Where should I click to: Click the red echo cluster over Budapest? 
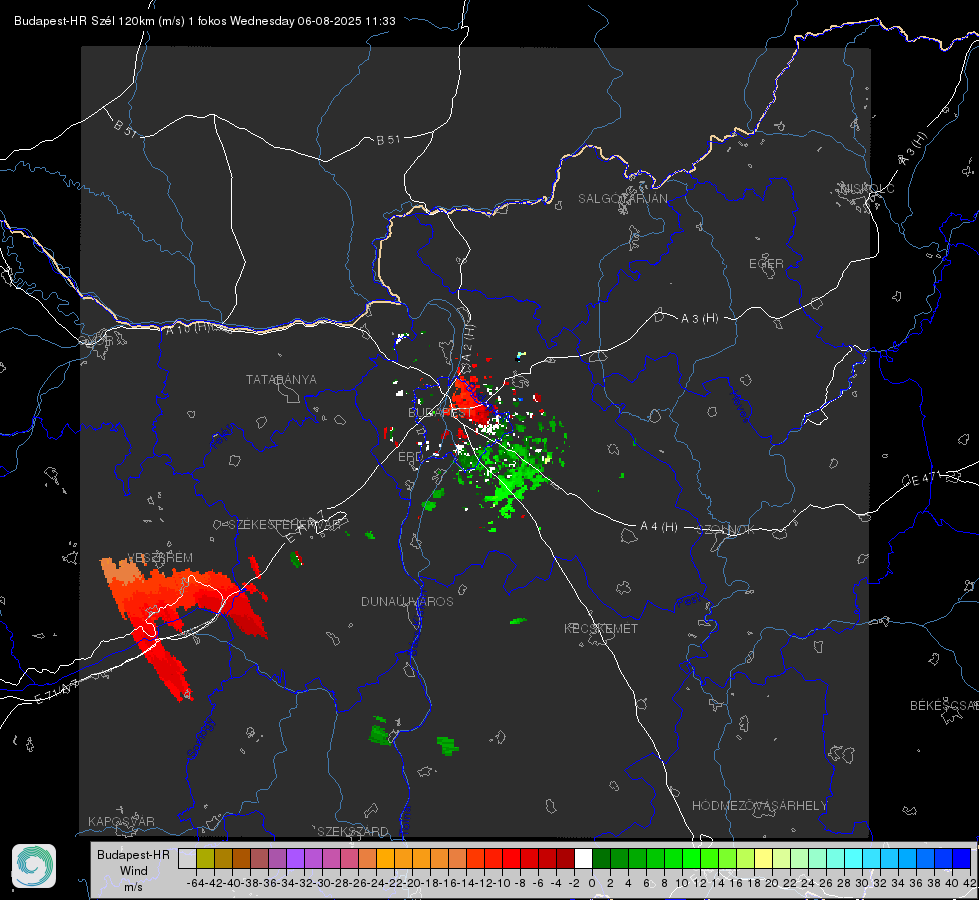coord(471,400)
